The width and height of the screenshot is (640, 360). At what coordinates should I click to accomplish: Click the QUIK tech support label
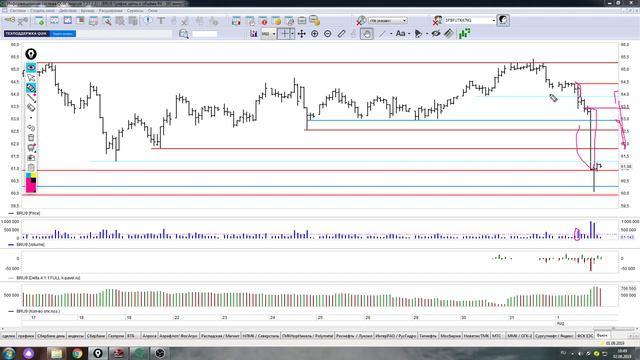26,33
